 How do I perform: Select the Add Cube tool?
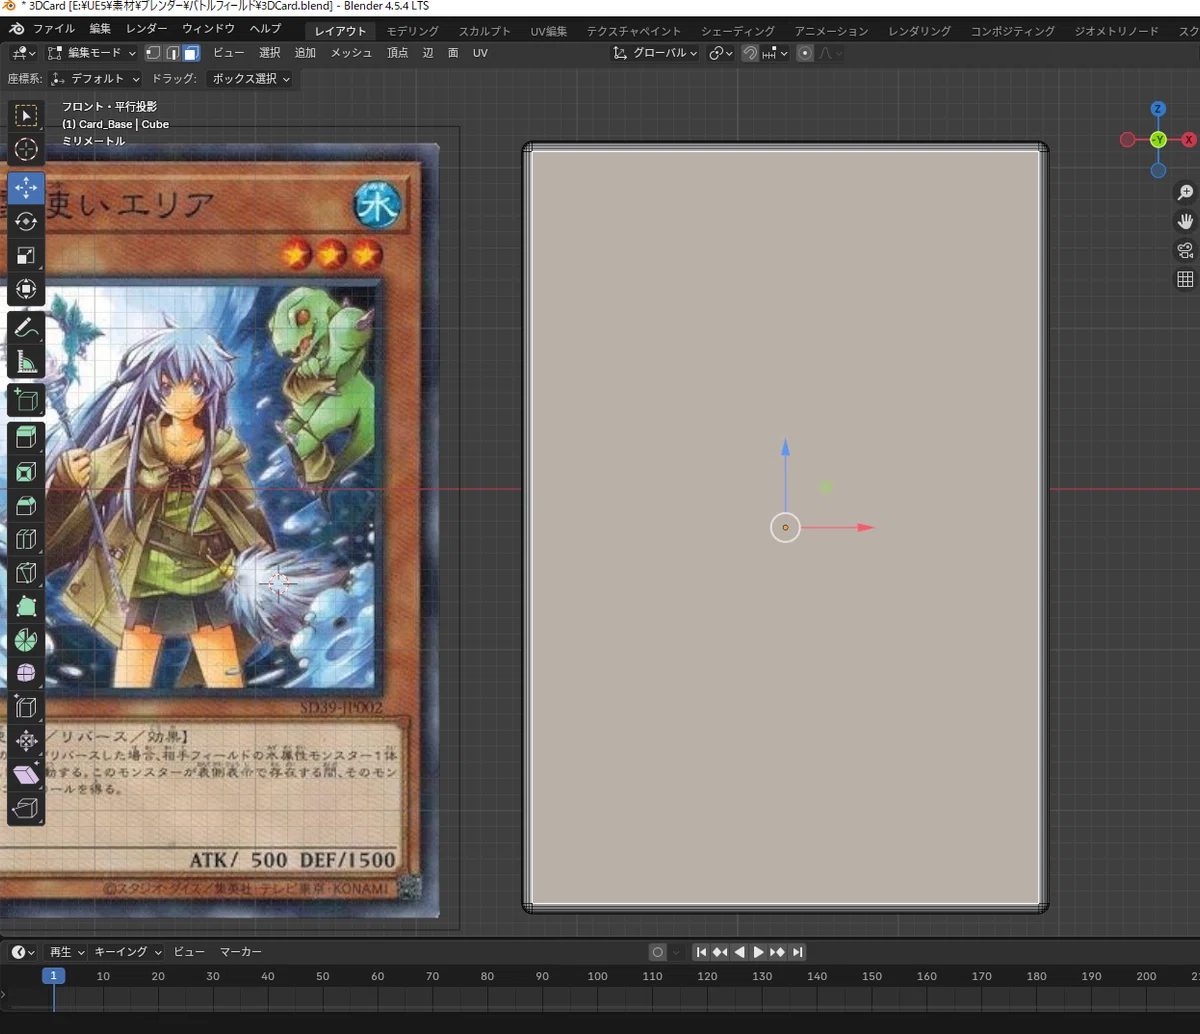pos(26,400)
